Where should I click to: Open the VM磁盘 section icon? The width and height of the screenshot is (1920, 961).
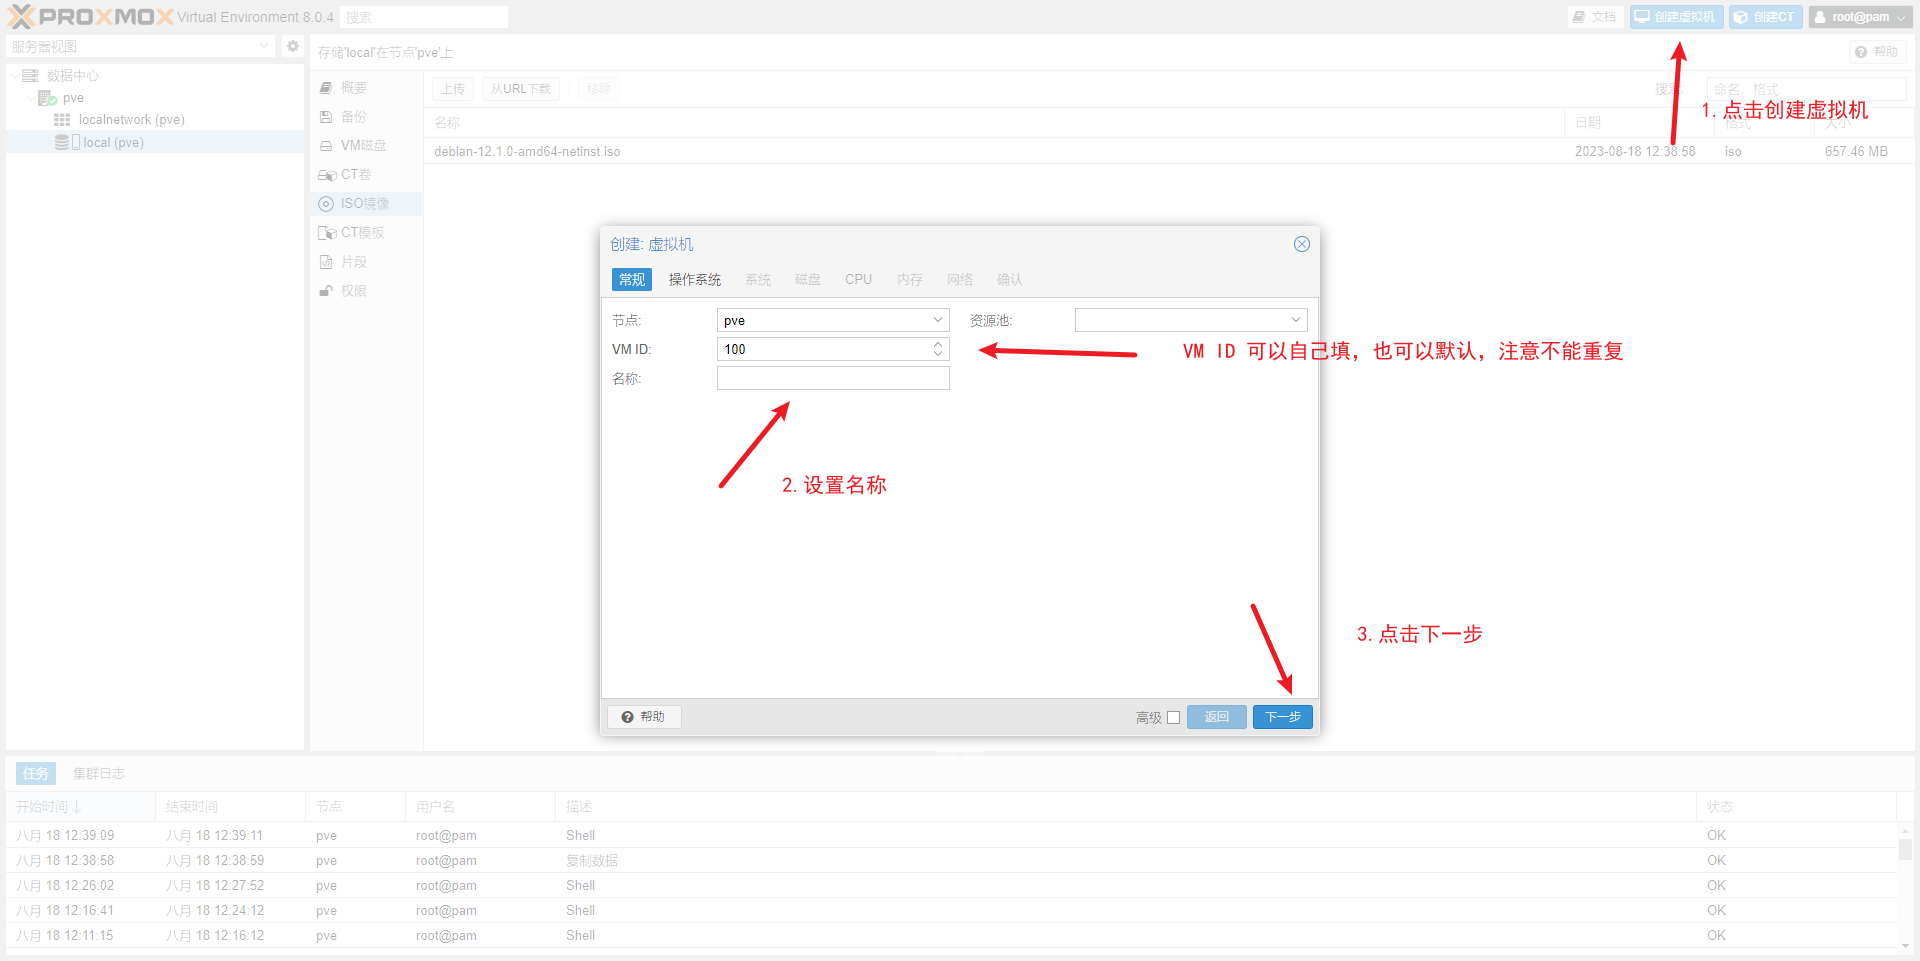pos(326,146)
